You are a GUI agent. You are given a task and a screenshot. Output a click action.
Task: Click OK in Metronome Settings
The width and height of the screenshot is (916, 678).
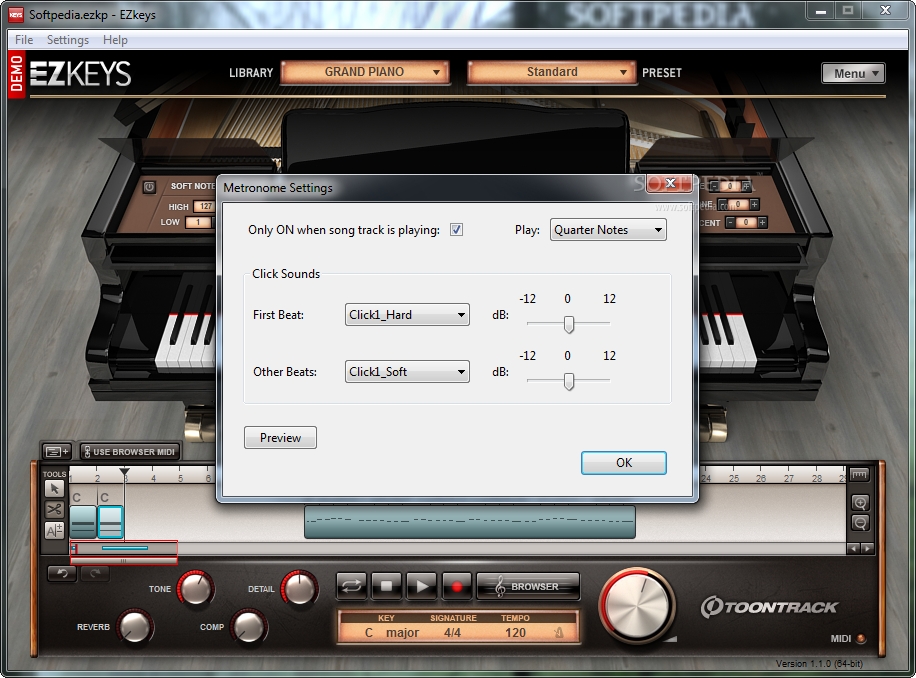click(x=623, y=463)
